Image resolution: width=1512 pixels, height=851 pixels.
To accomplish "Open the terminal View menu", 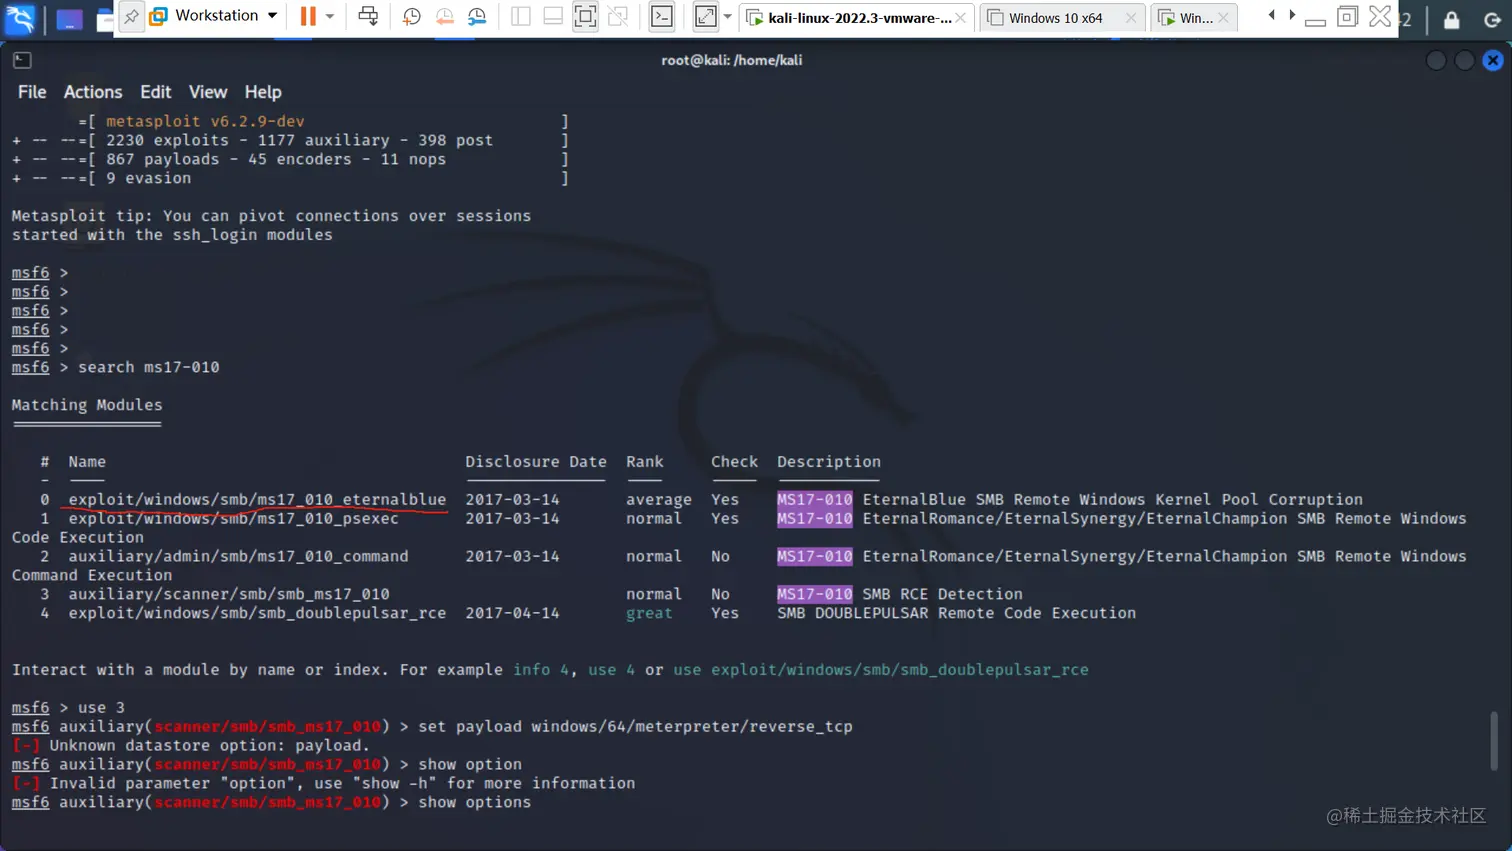I will tap(208, 92).
